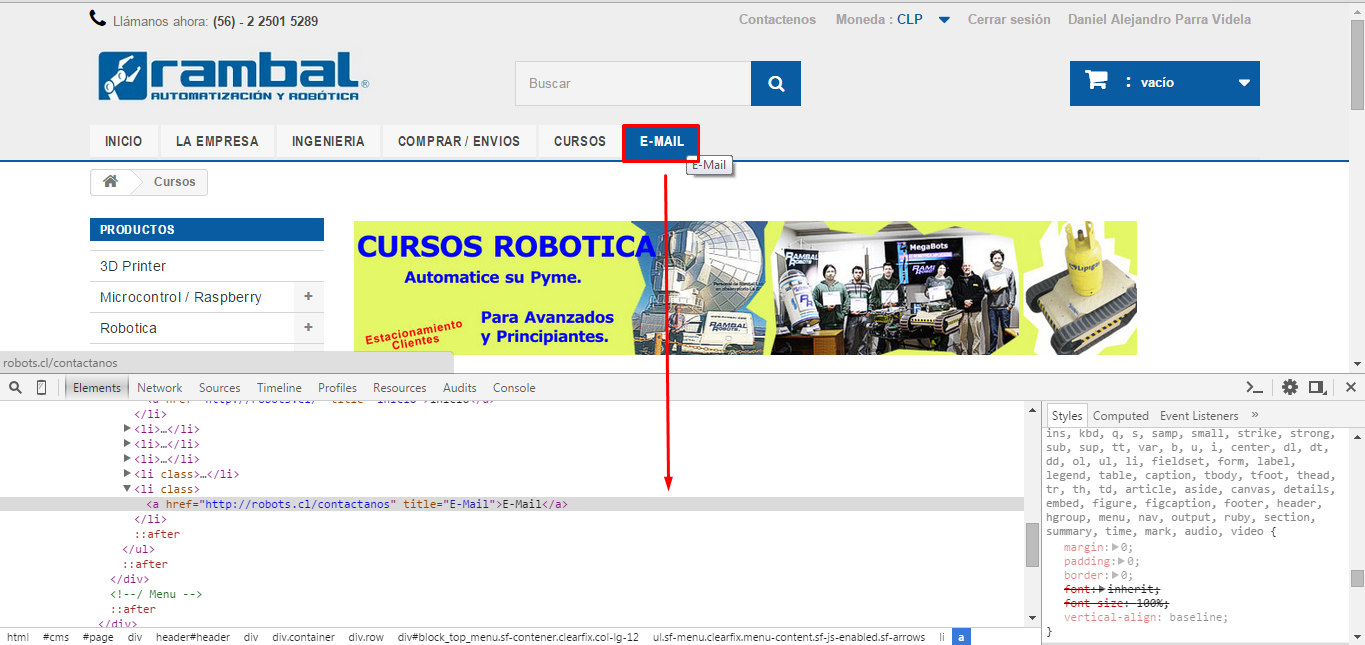Click the div.row breadcrumb

coord(366,637)
